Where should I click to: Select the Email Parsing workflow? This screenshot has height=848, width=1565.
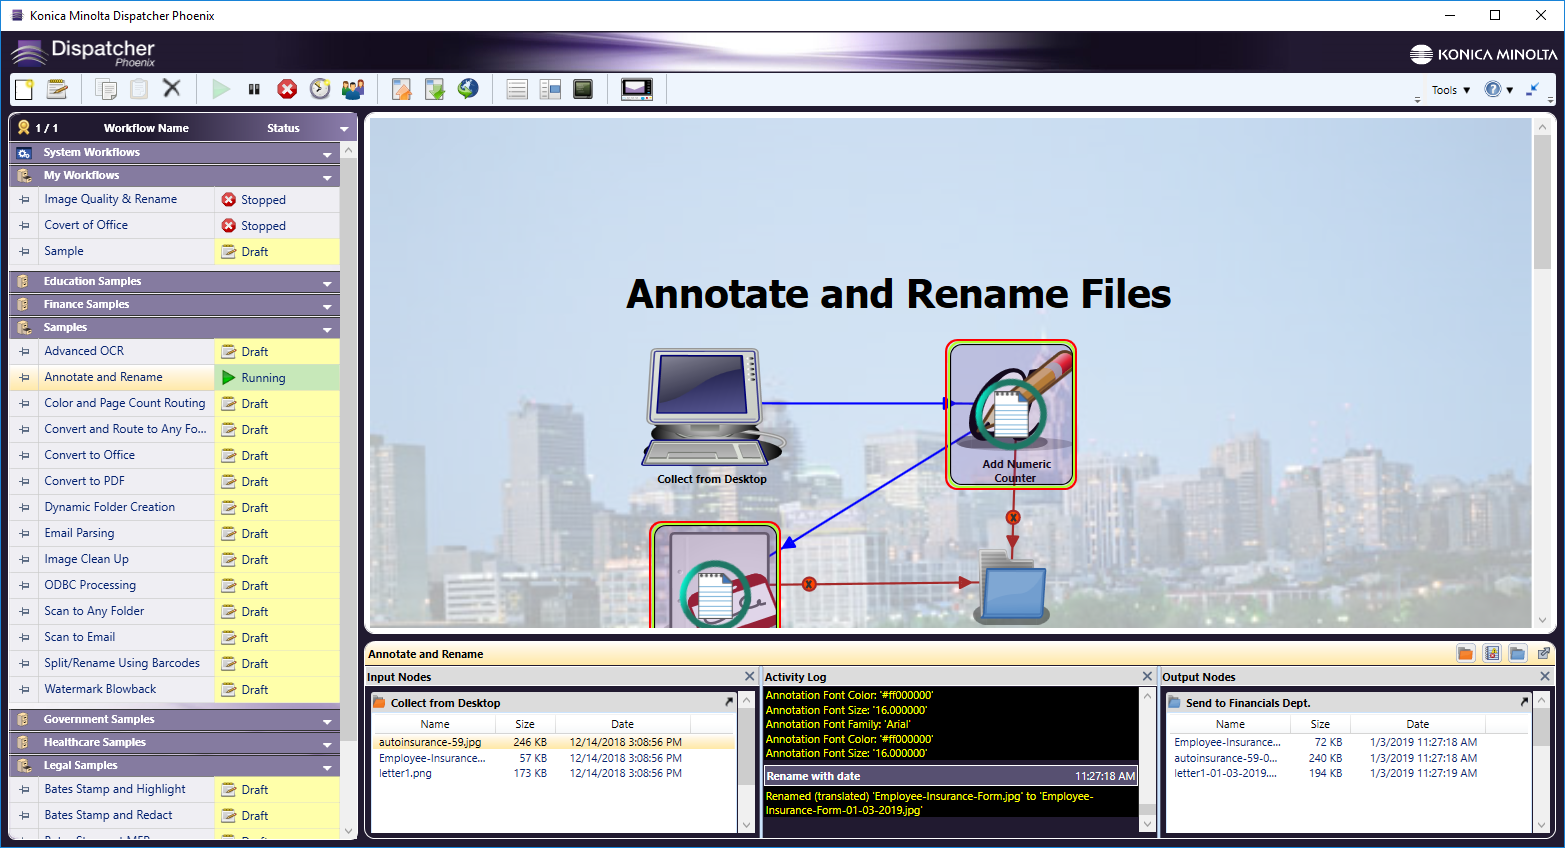(79, 533)
